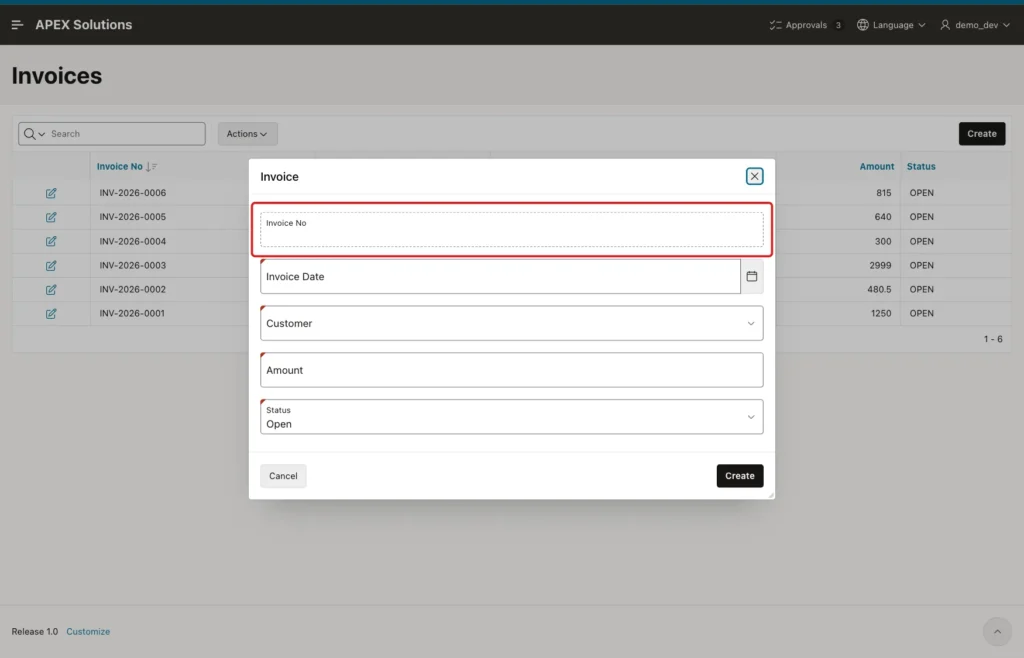Open the Status dropdown showing Open
This screenshot has width=1024, height=658.
tap(511, 417)
